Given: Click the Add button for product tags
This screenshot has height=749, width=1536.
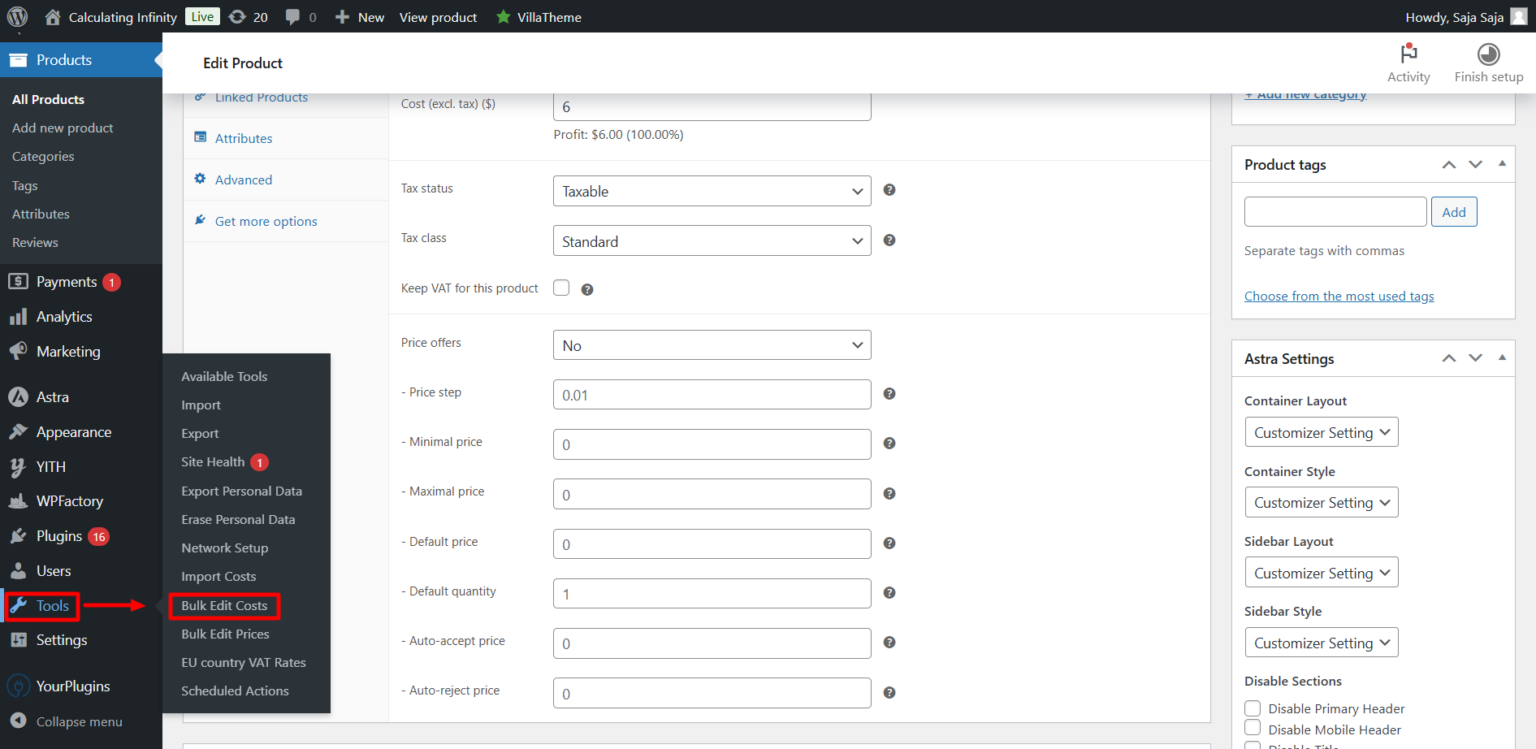Looking at the screenshot, I should (x=1454, y=211).
